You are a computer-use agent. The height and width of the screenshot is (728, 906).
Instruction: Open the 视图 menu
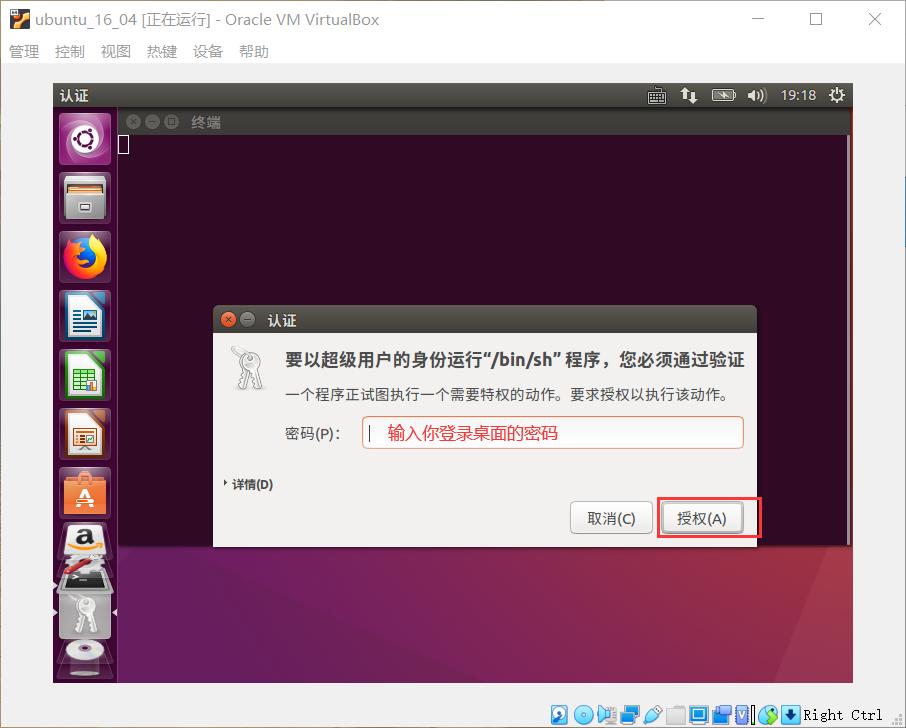(x=116, y=51)
